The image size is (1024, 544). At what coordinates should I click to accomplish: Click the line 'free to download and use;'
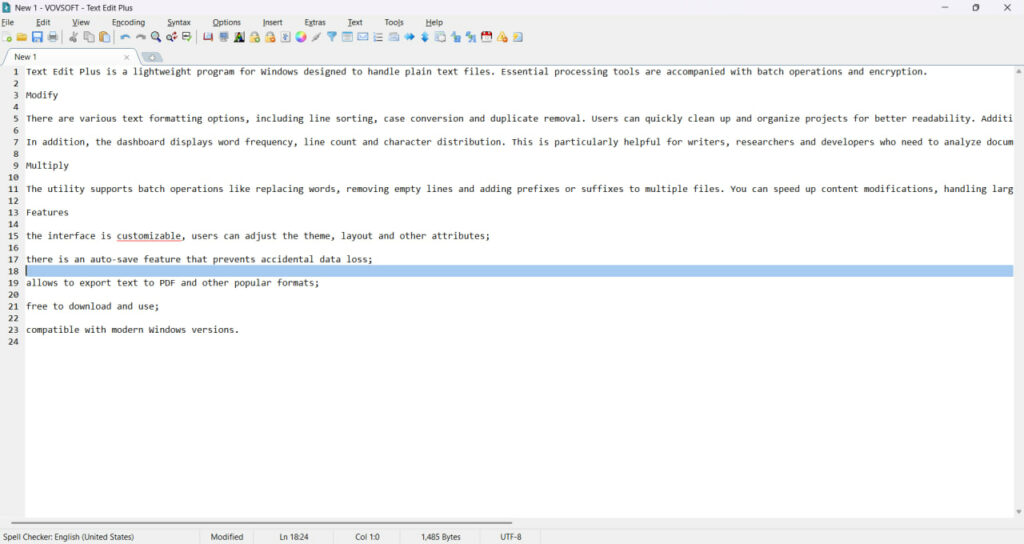pos(93,306)
